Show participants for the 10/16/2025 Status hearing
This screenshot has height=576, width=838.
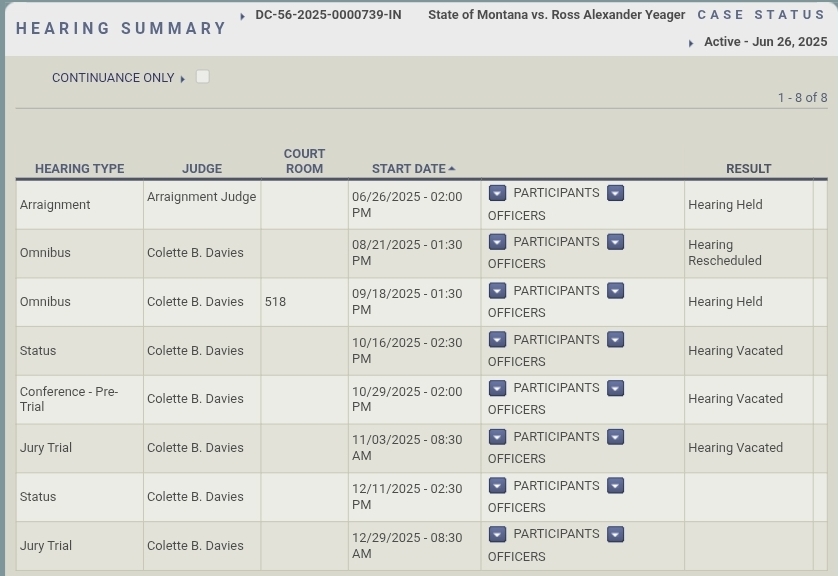[497, 340]
